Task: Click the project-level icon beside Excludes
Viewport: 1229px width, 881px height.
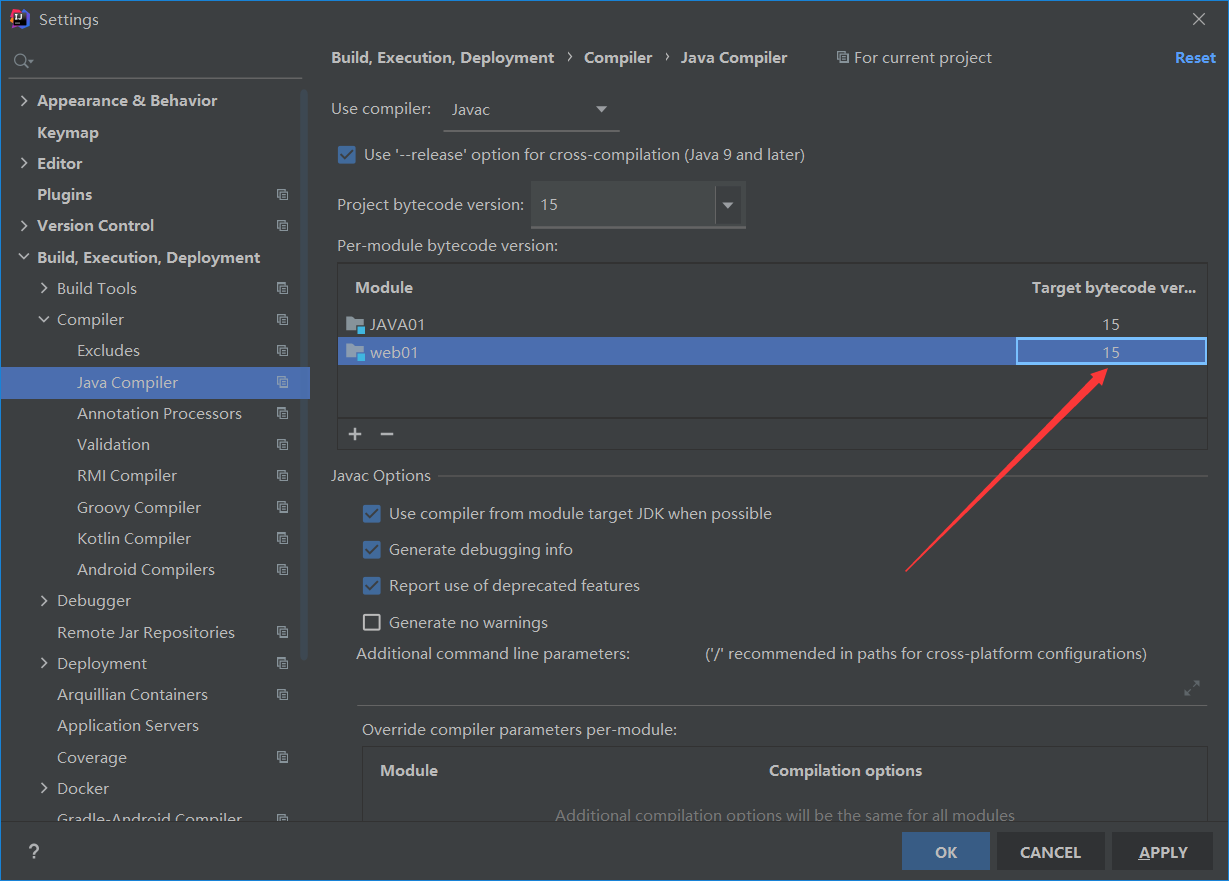Action: (283, 351)
